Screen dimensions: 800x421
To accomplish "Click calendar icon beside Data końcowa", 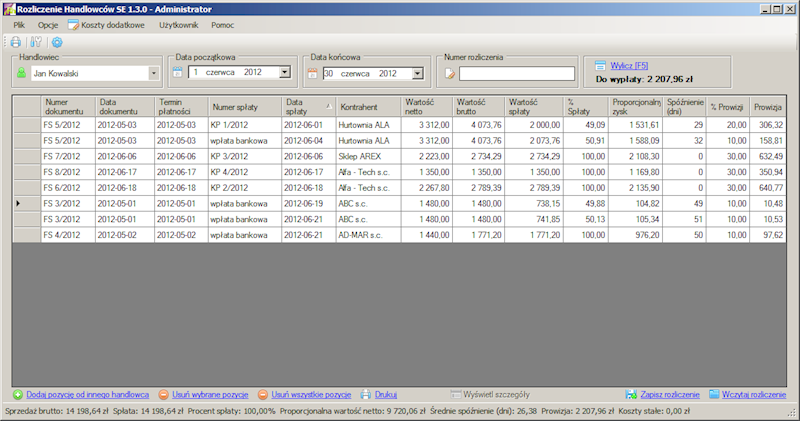I will [x=312, y=73].
